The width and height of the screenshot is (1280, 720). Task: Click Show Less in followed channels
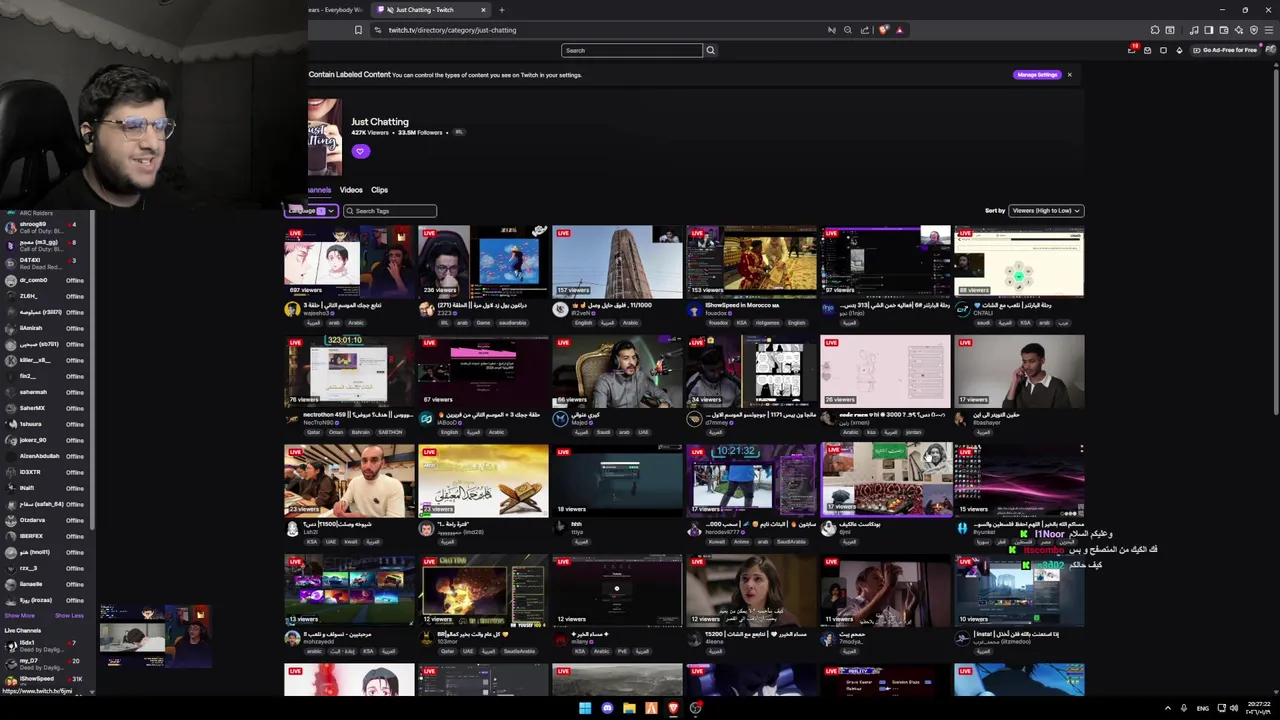(x=69, y=616)
